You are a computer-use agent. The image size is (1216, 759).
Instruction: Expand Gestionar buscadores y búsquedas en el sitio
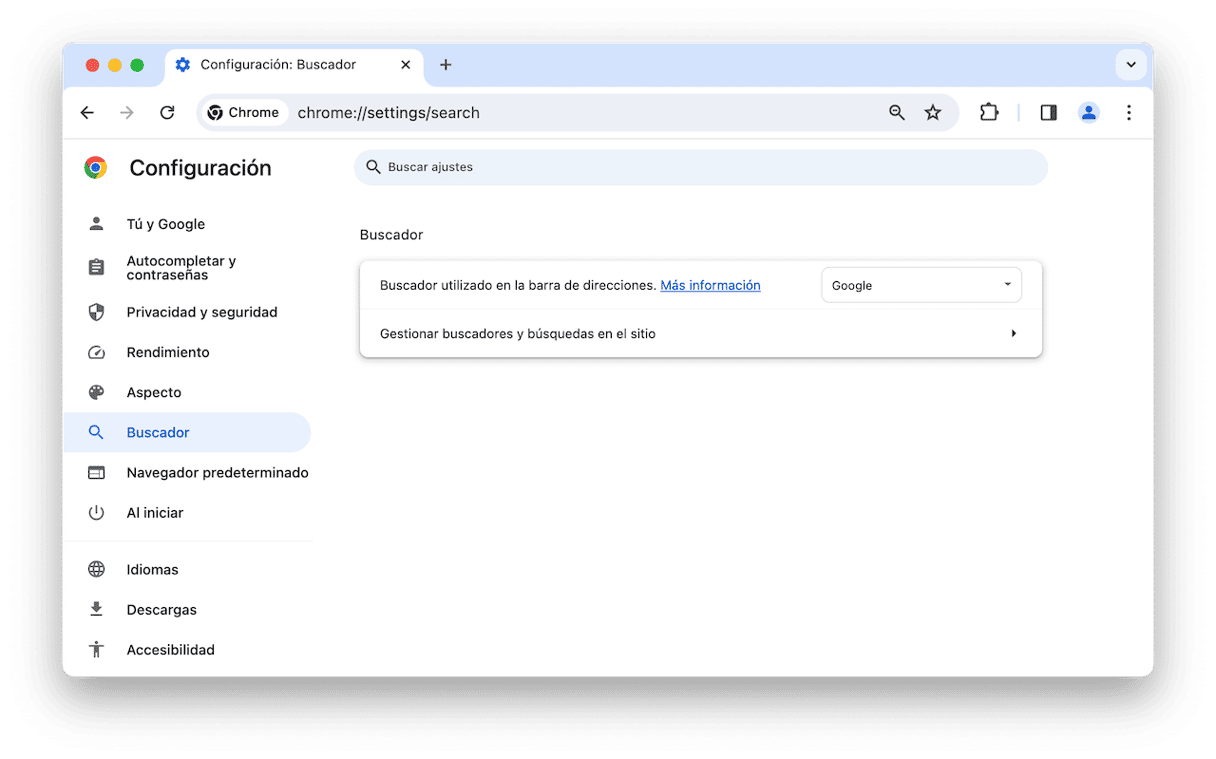[x=701, y=333]
